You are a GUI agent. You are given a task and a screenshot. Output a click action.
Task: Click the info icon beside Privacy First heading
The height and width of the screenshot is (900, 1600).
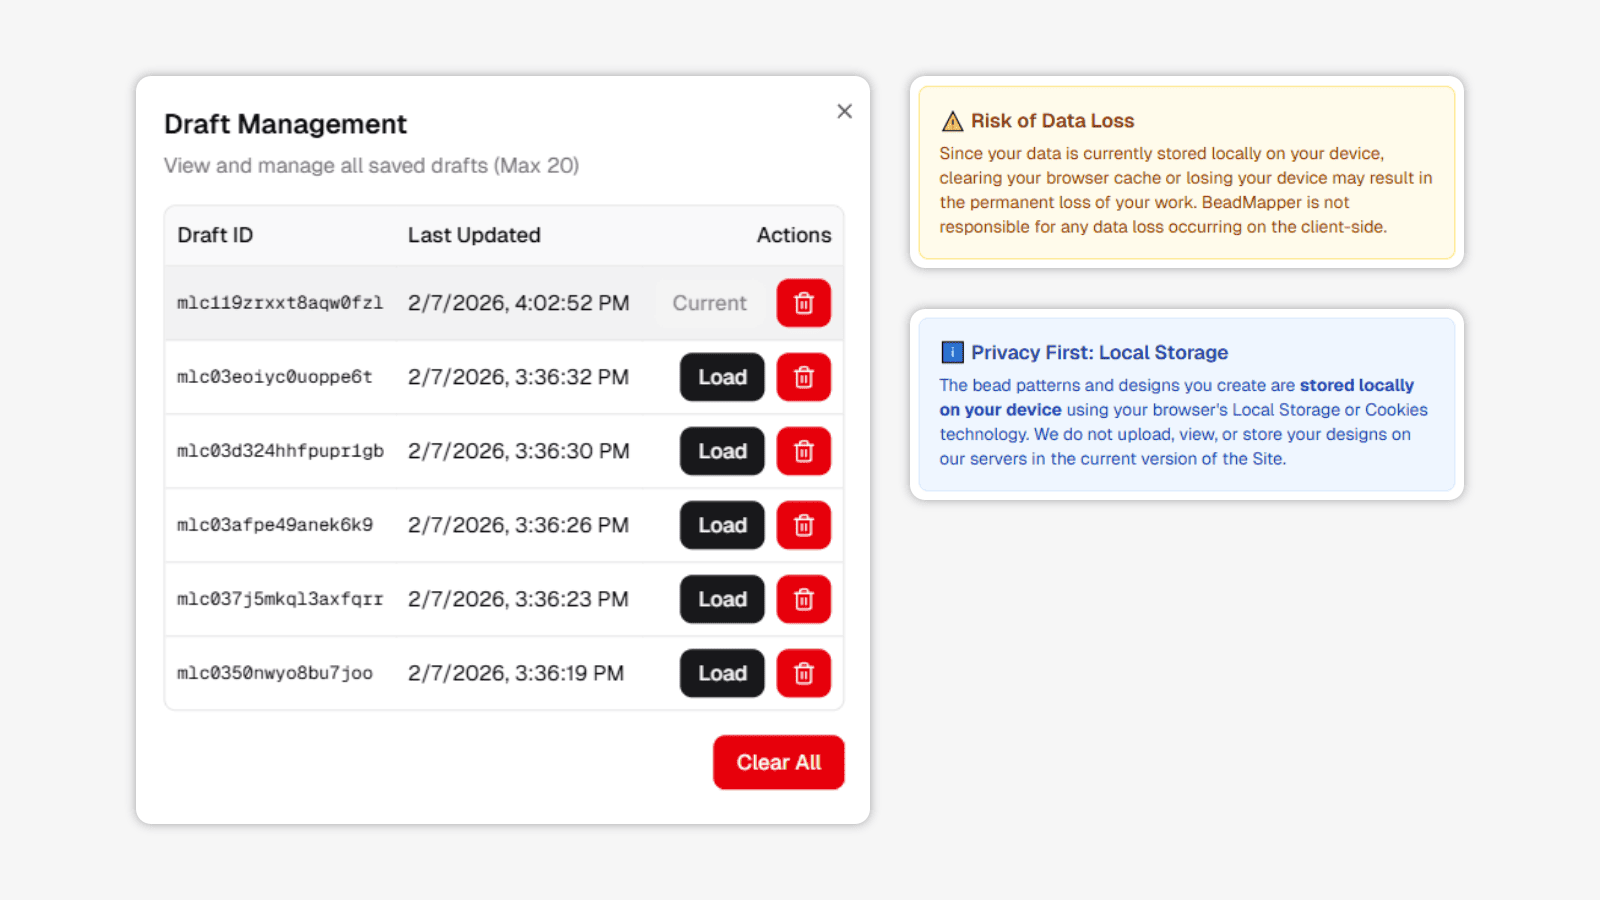(951, 352)
